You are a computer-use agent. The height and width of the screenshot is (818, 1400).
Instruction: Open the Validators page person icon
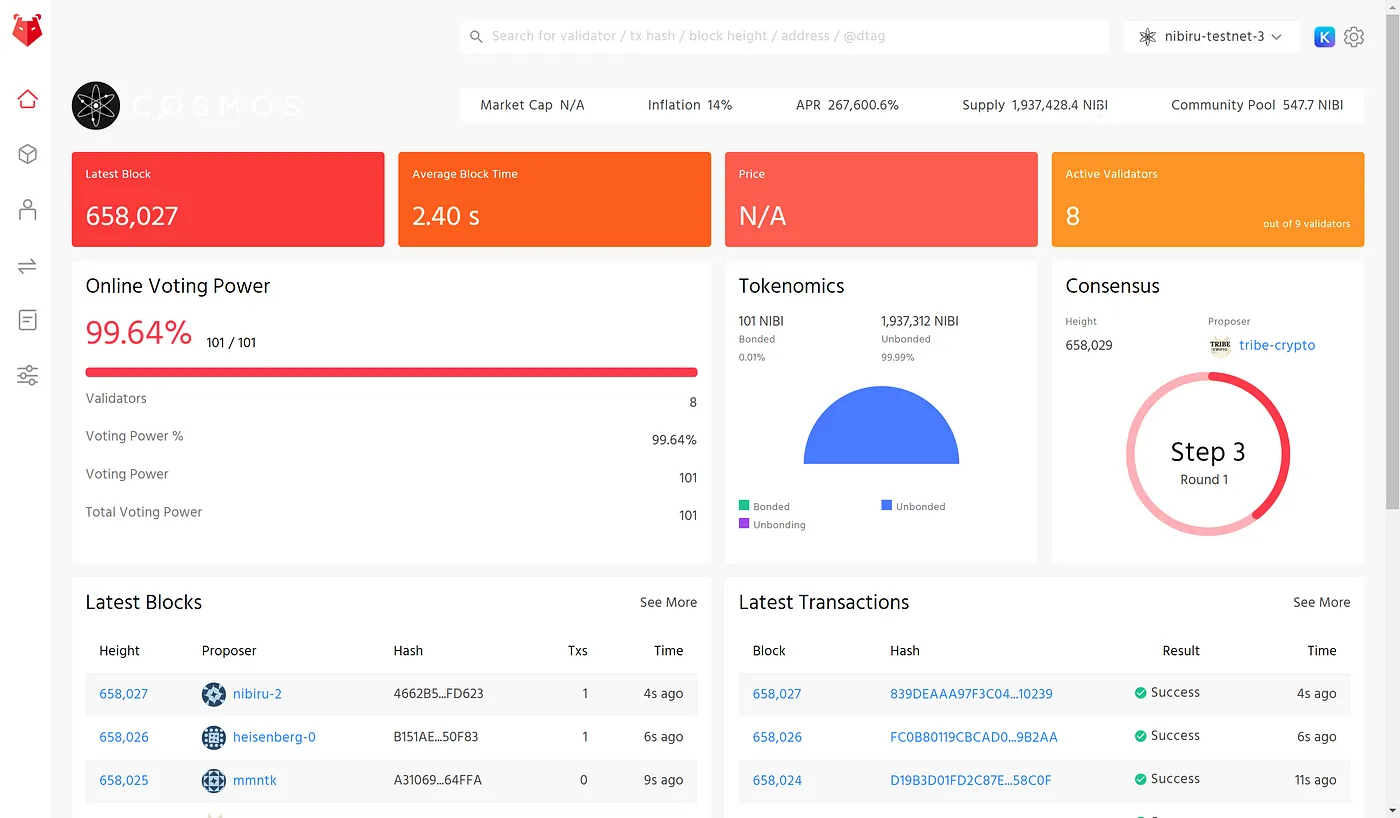pos(27,210)
